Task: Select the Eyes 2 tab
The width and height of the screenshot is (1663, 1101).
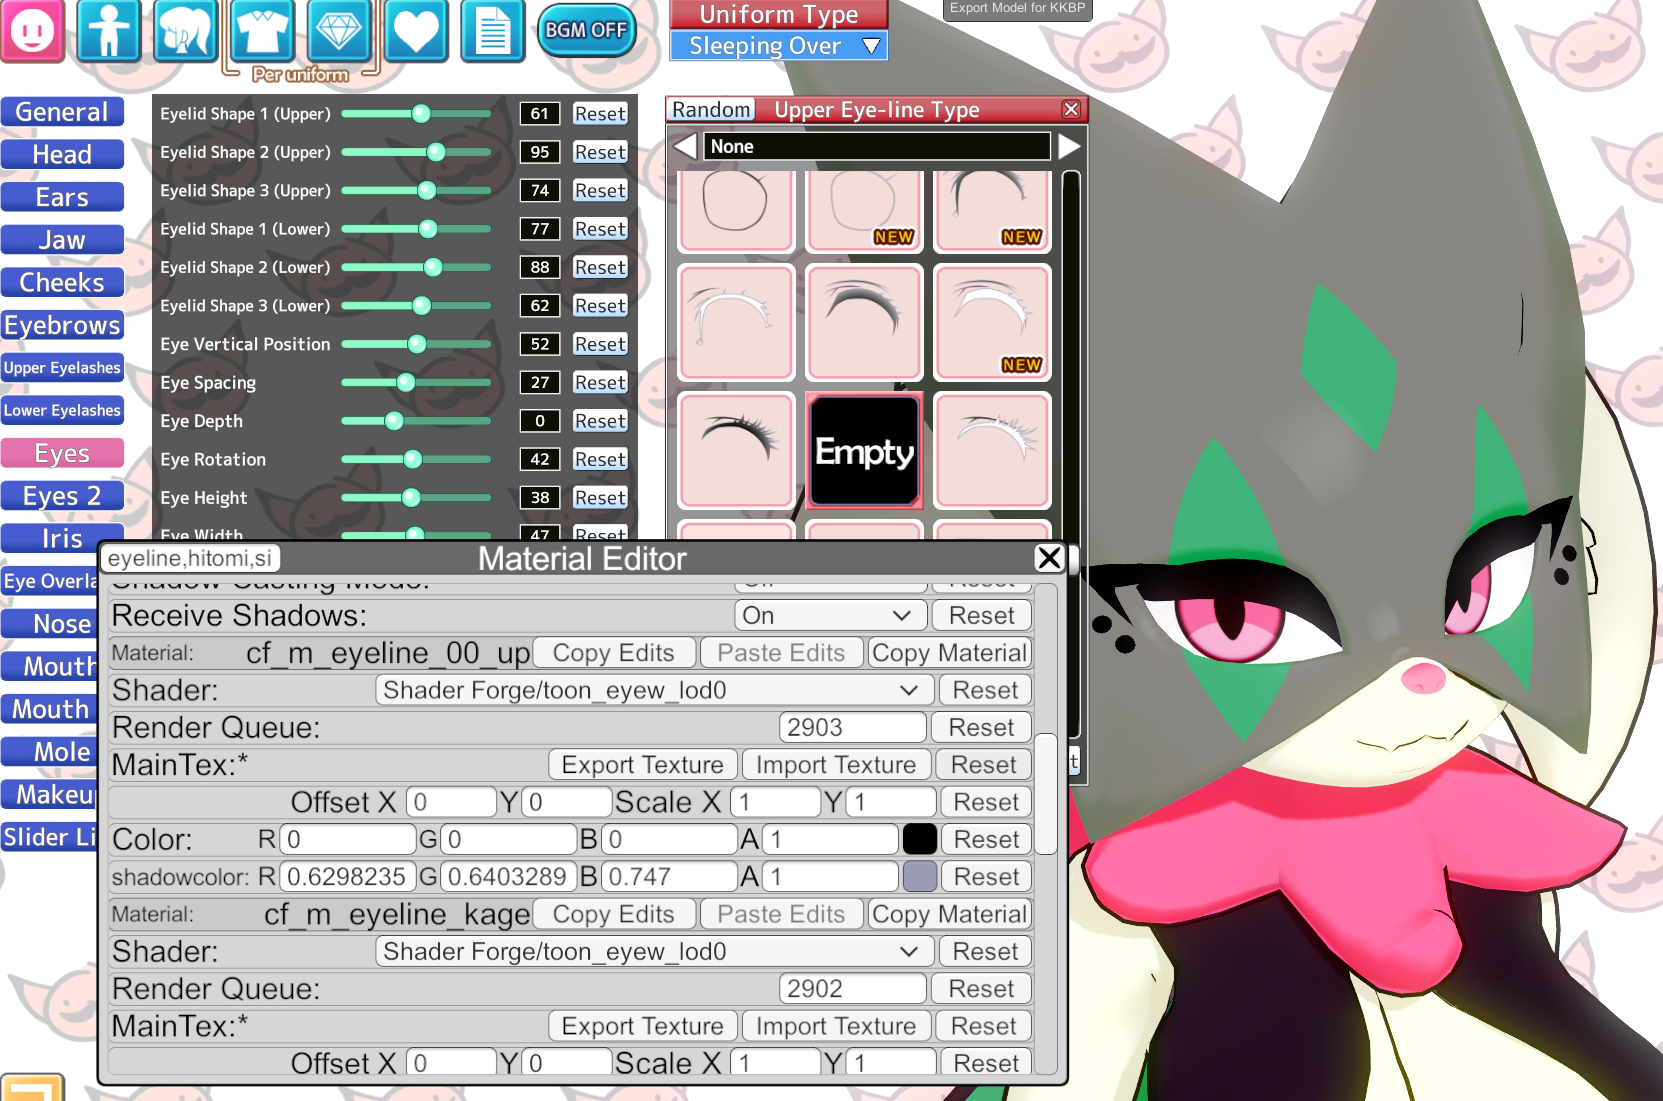Action: tap(62, 496)
